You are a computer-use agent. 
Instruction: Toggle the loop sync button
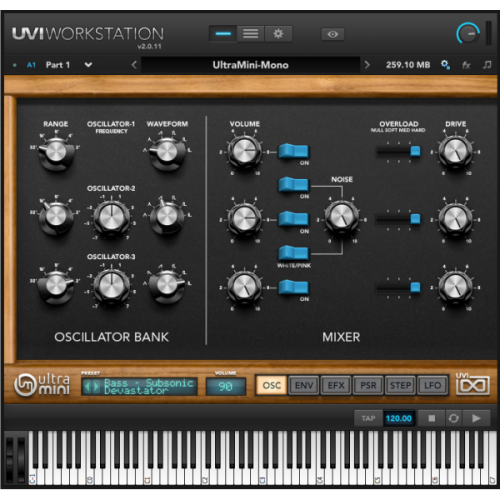click(x=454, y=418)
